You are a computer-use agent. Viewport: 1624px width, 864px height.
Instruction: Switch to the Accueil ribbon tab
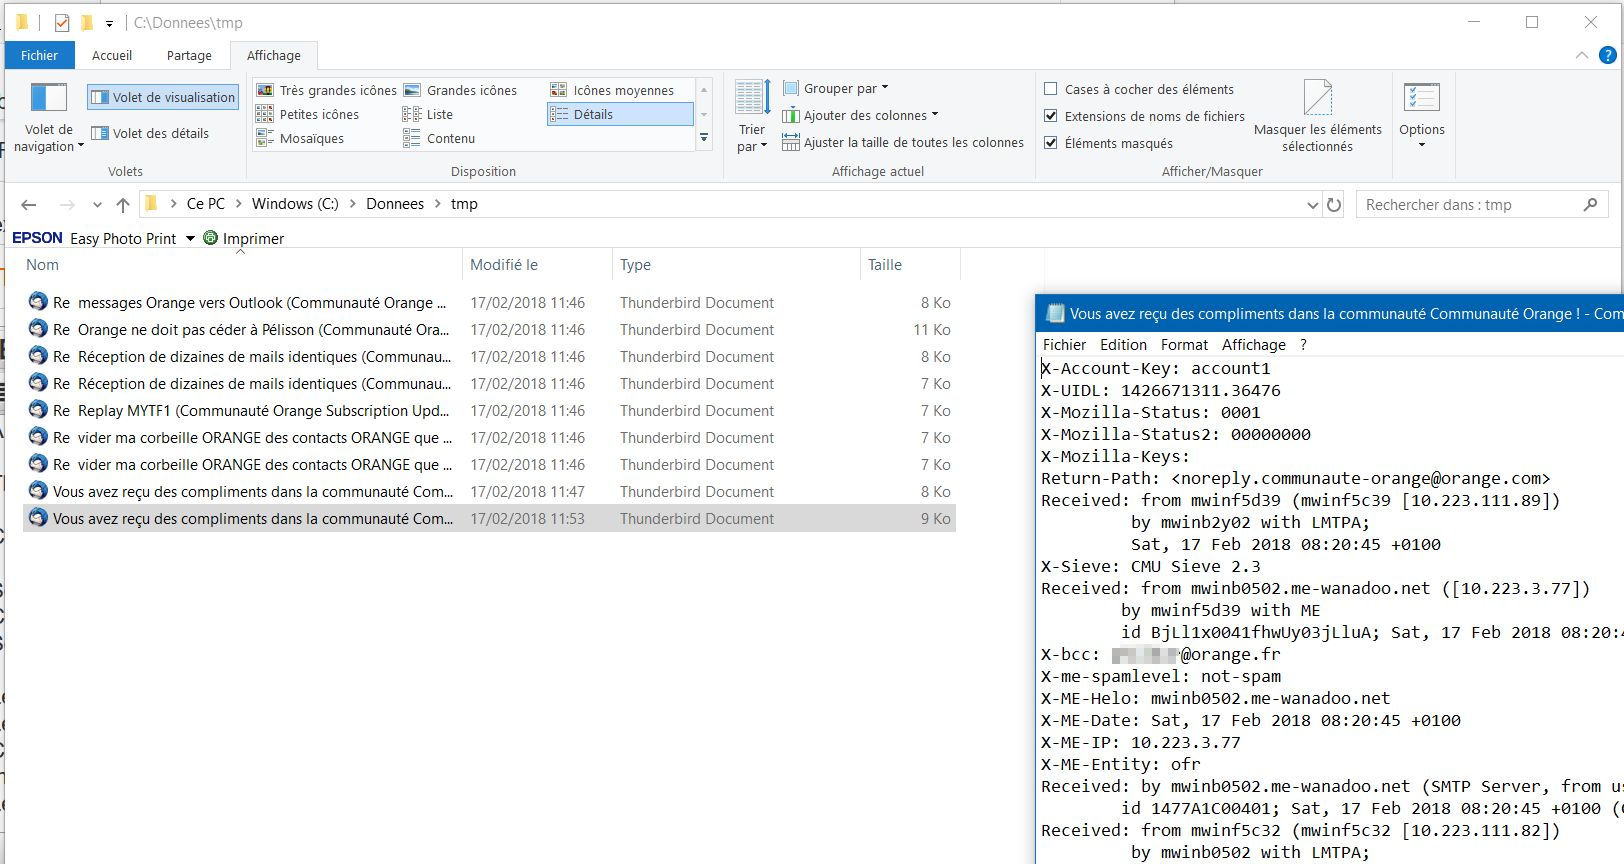pos(112,55)
